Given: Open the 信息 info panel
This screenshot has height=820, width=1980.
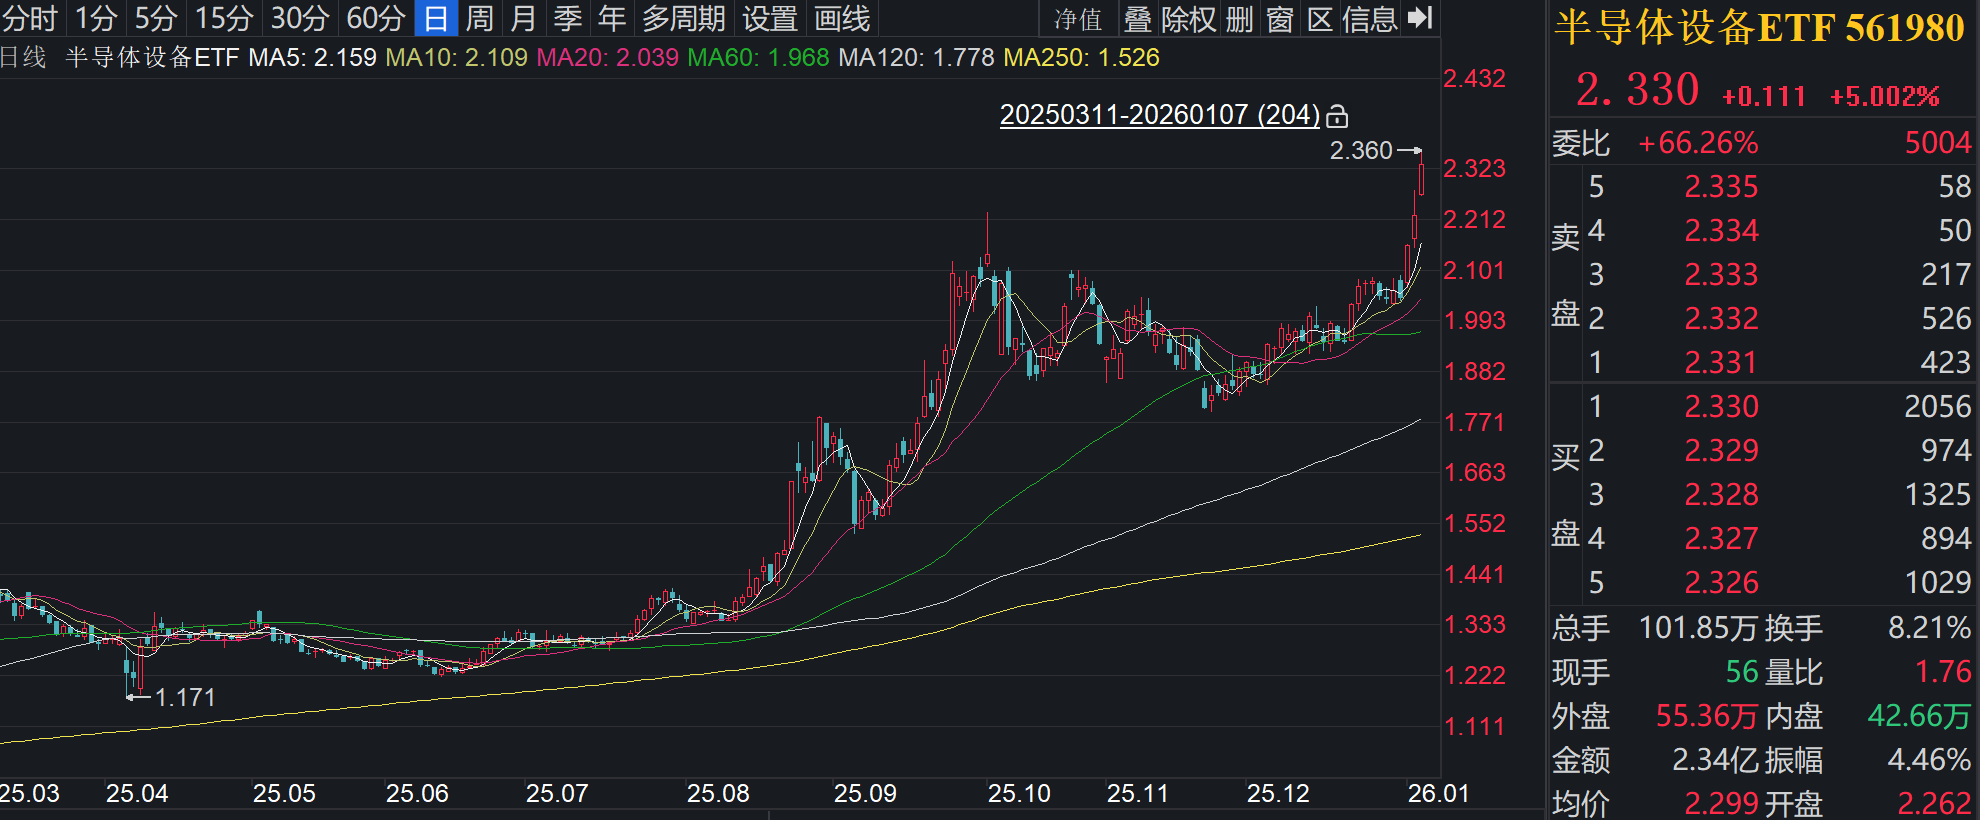Looking at the screenshot, I should point(1369,19).
